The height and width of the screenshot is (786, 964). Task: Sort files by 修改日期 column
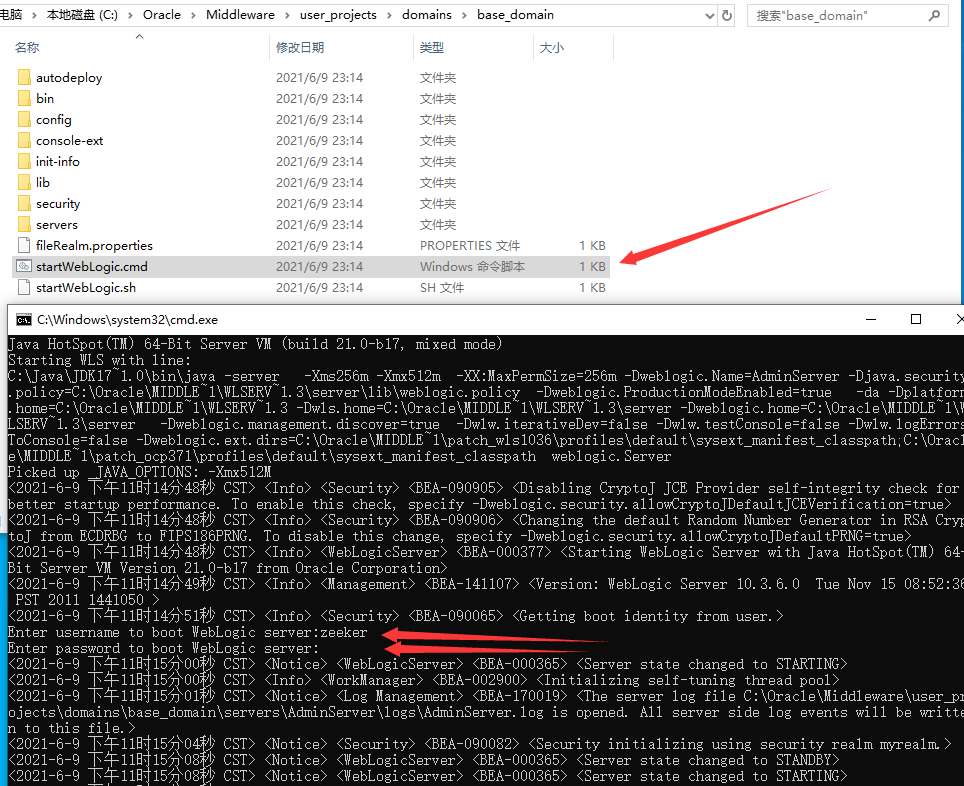(300, 47)
